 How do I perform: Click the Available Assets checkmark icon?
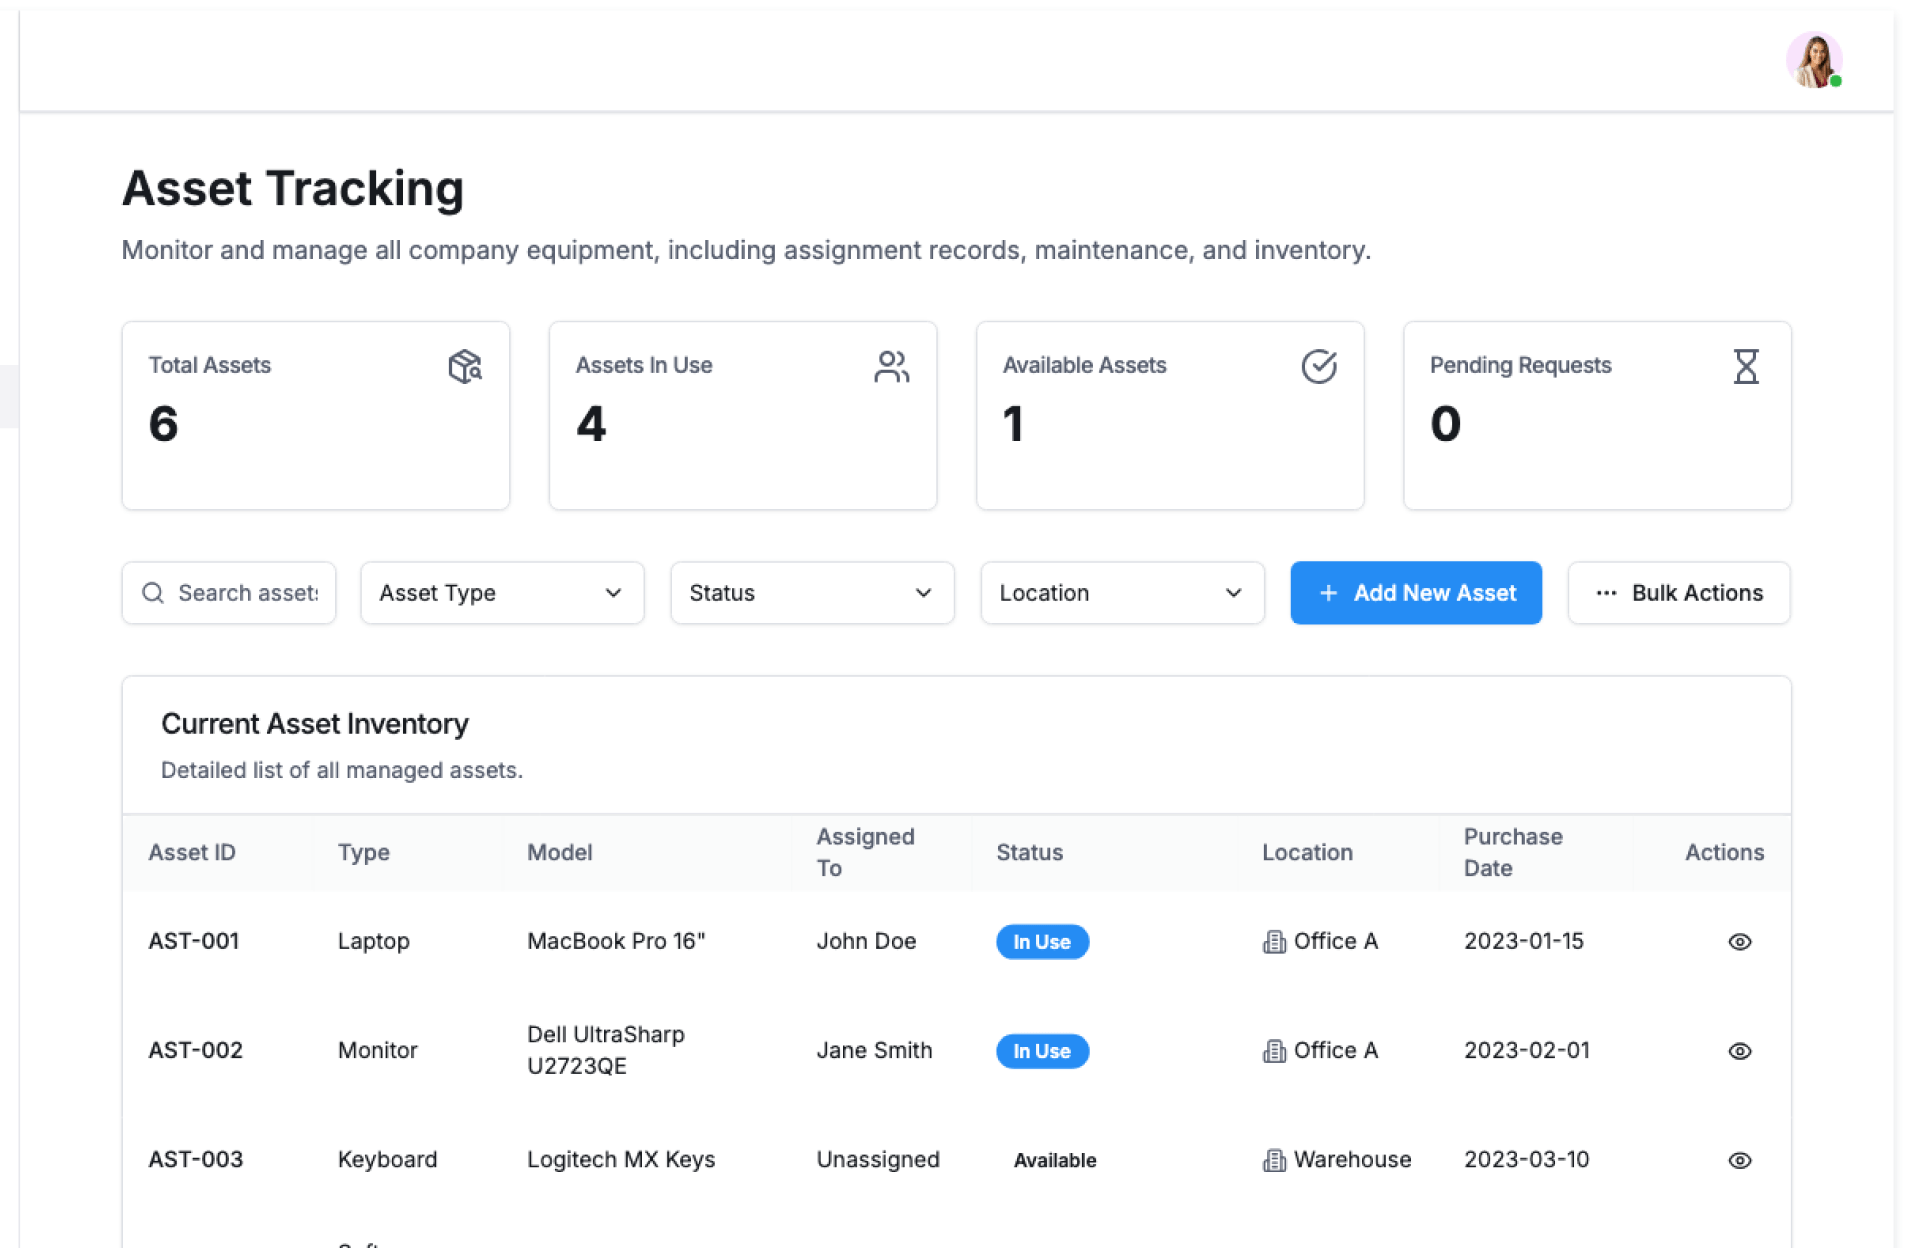1318,366
